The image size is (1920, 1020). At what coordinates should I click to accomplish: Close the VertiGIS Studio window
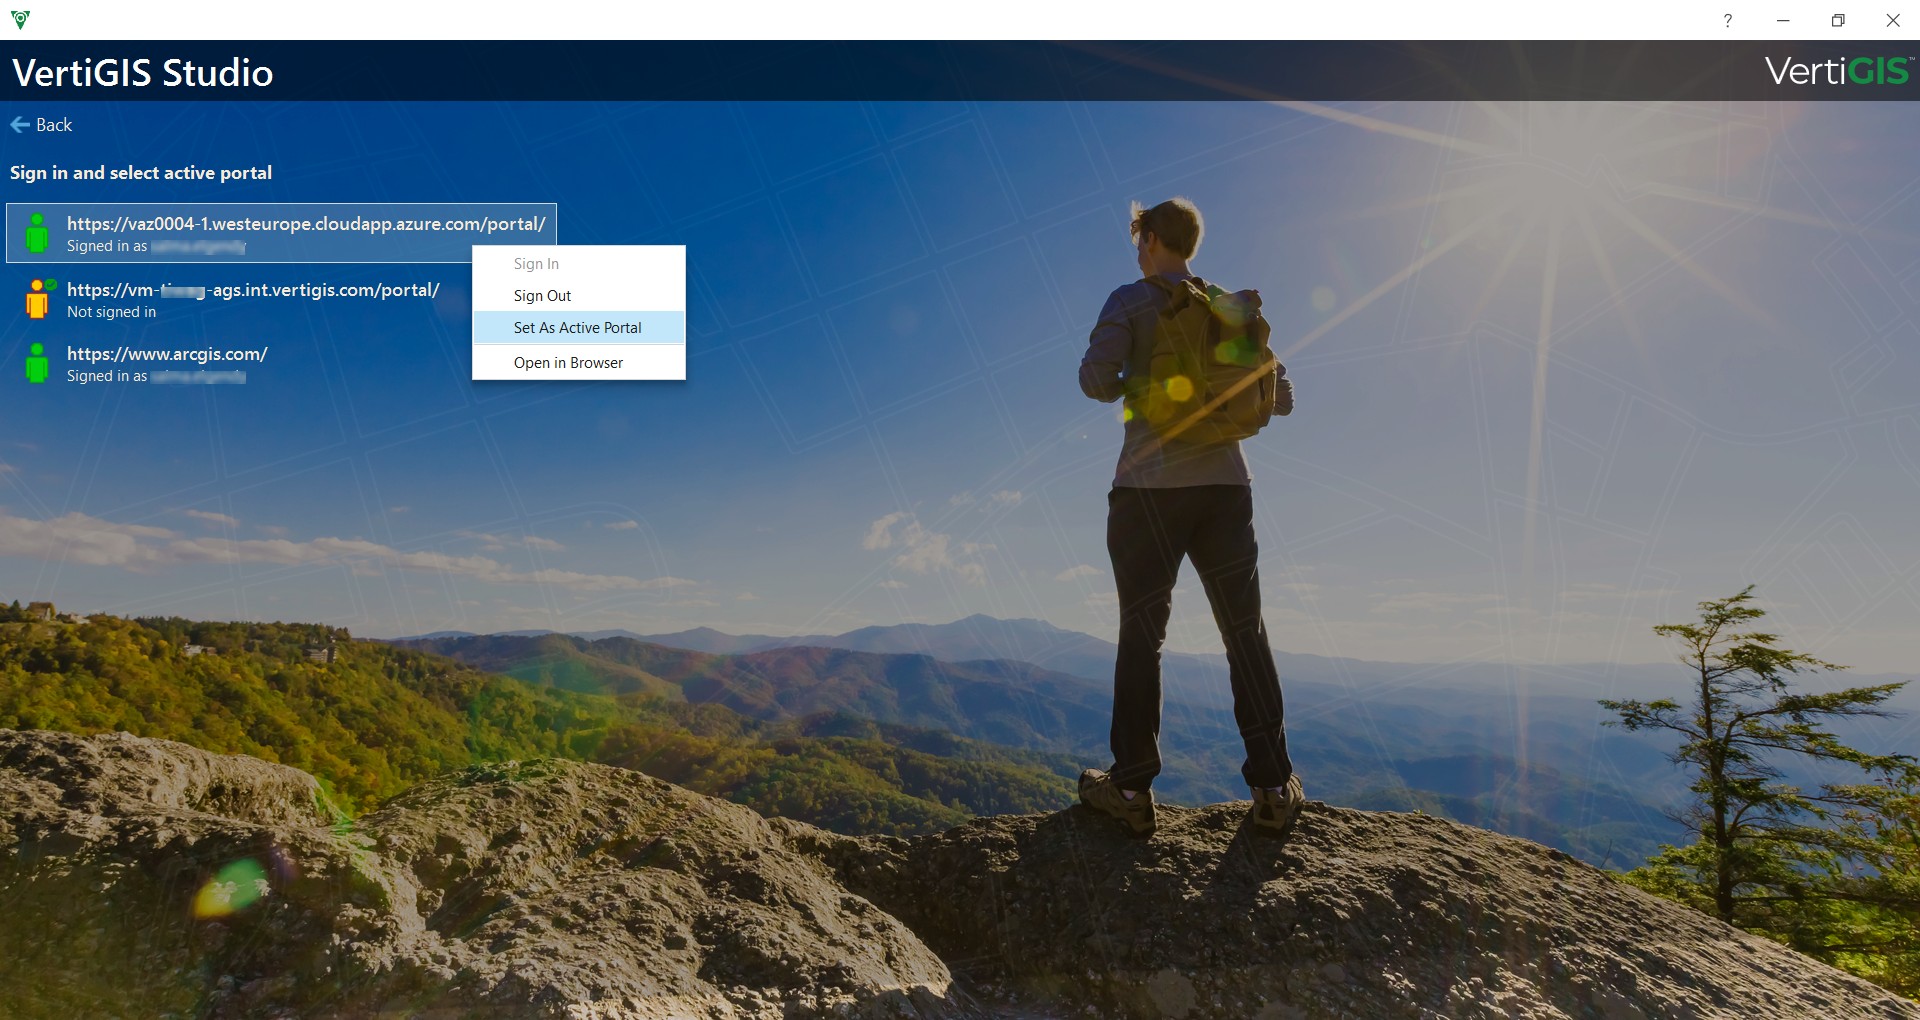1893,20
